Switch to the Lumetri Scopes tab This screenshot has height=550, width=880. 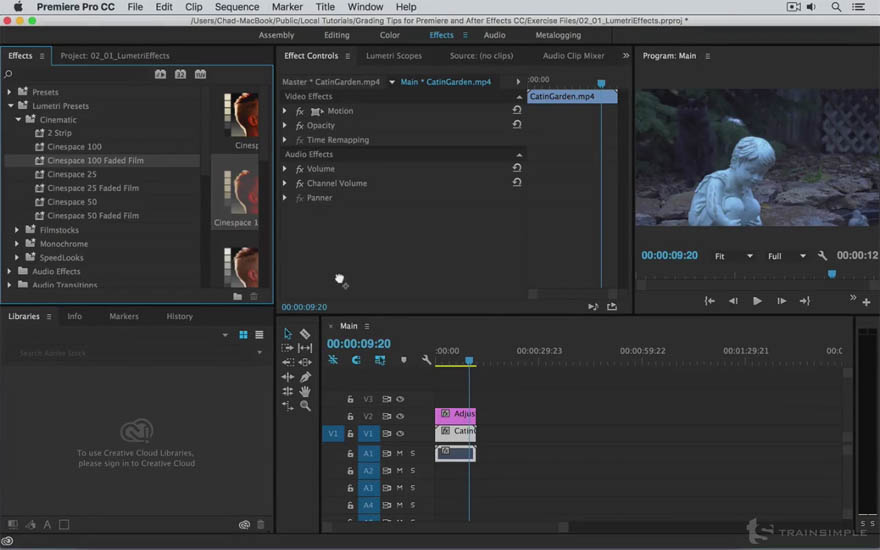(x=393, y=56)
